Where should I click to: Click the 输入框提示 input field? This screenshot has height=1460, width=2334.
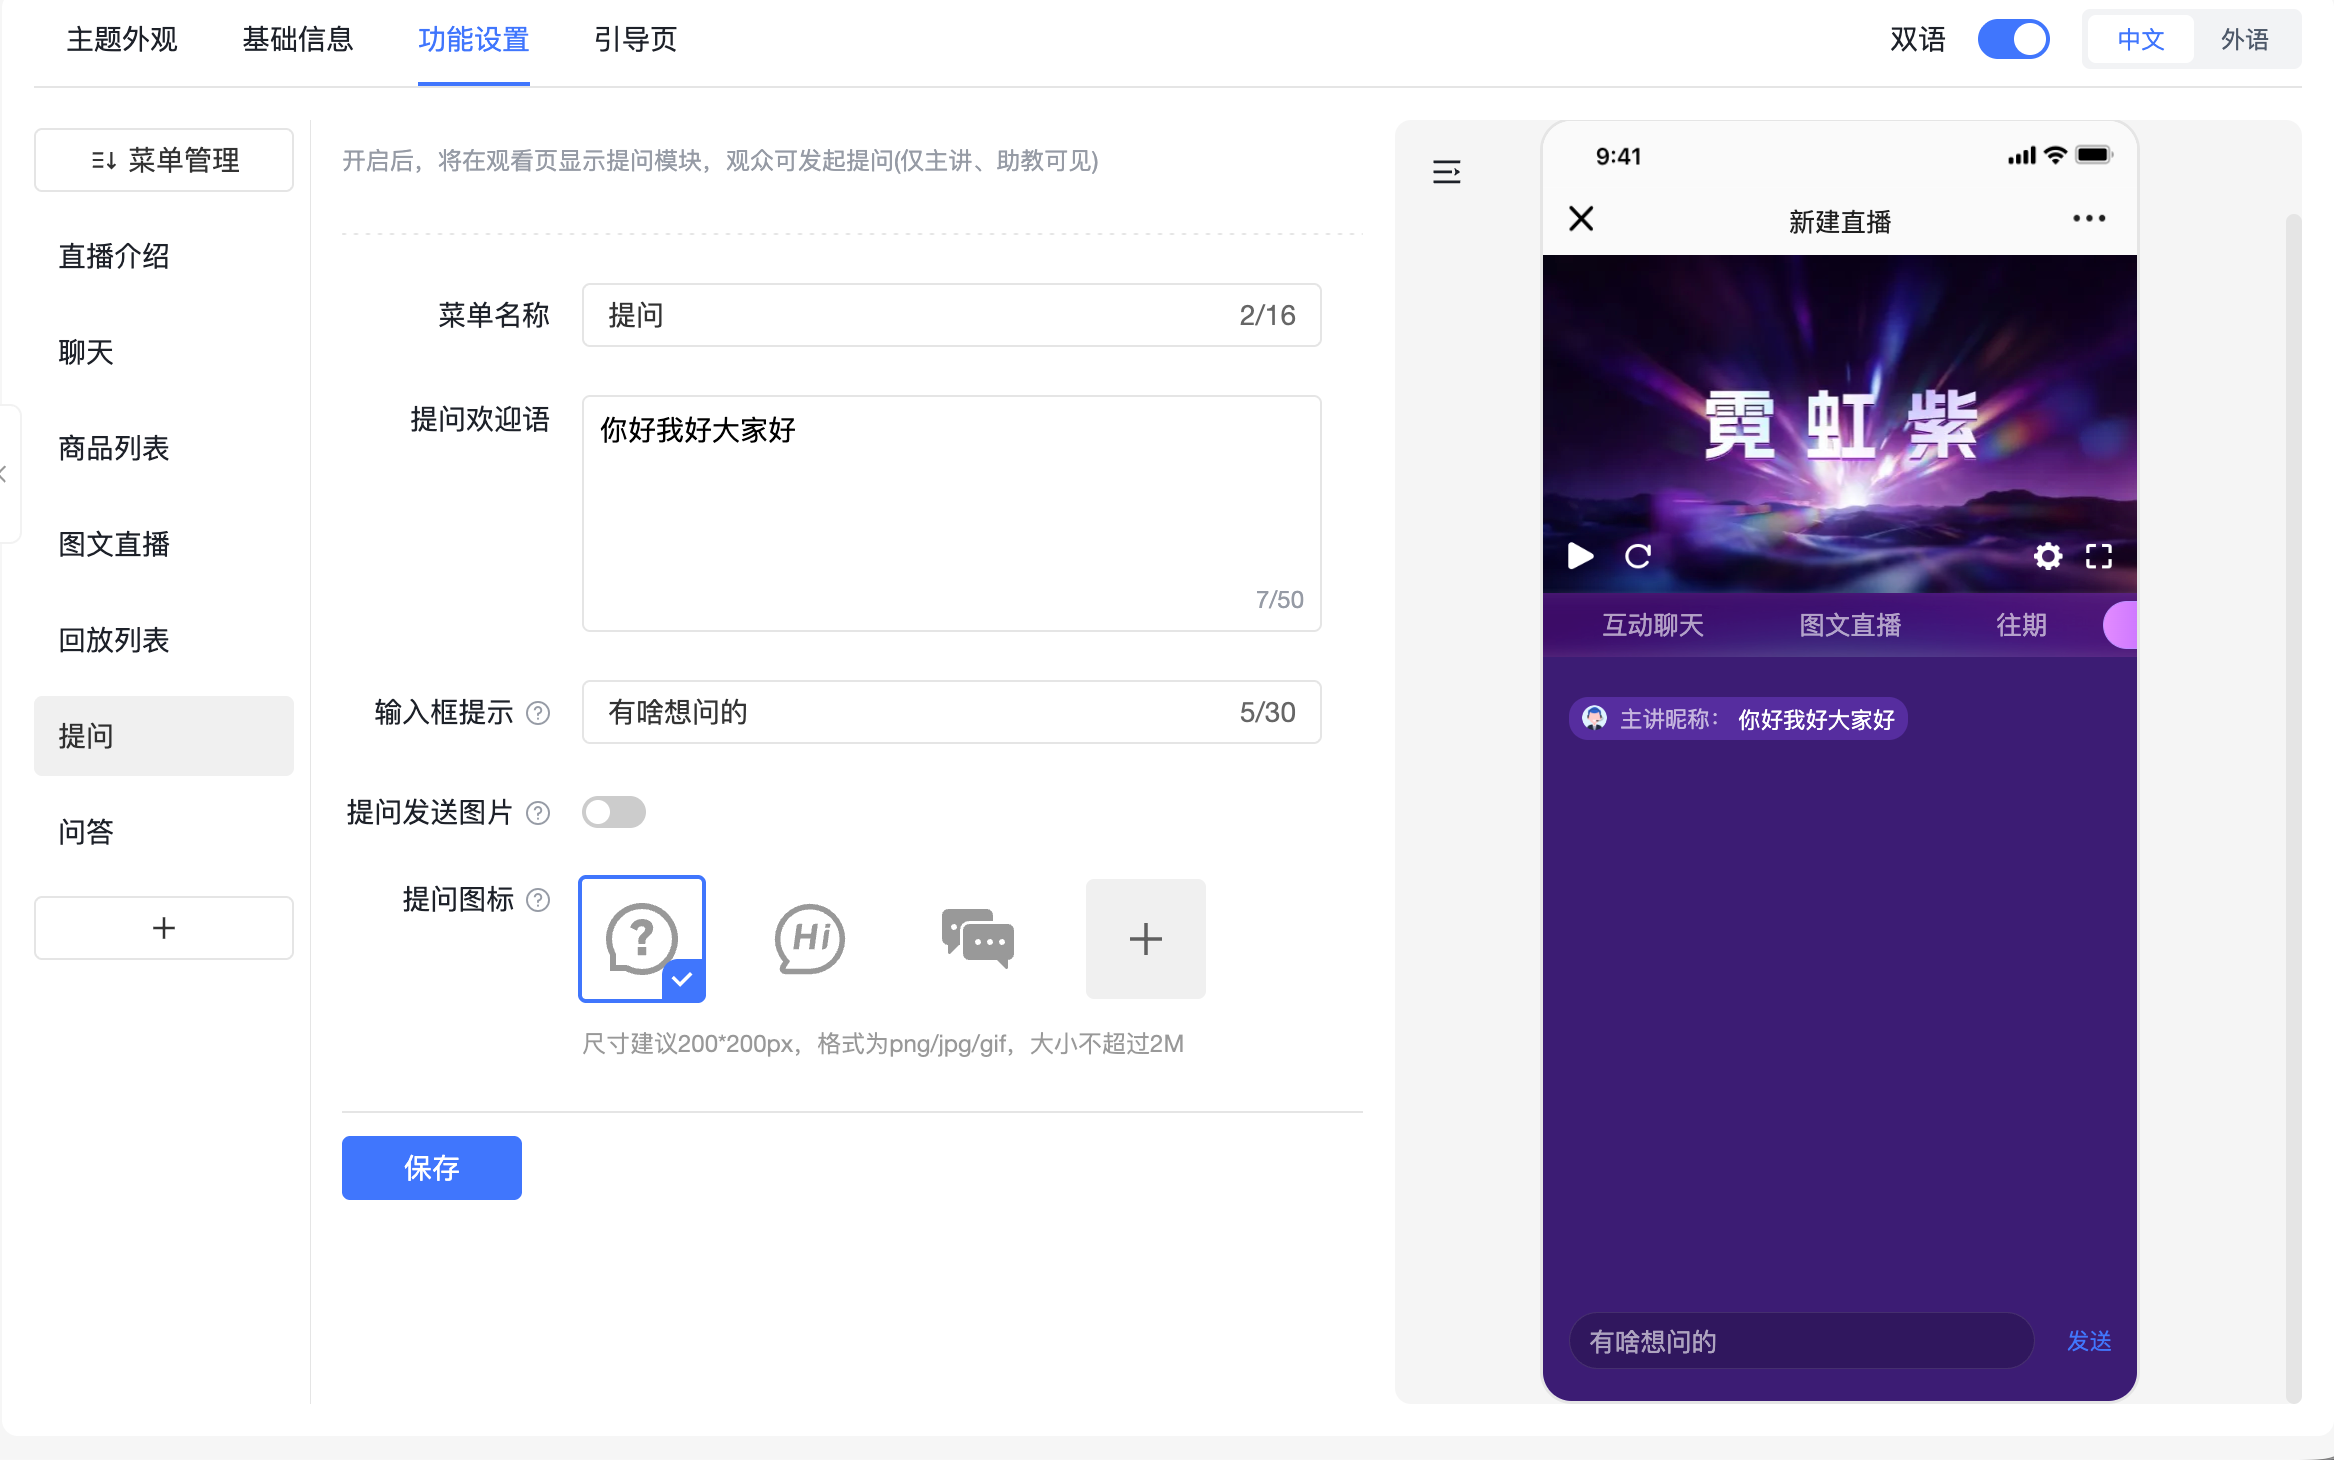[952, 712]
